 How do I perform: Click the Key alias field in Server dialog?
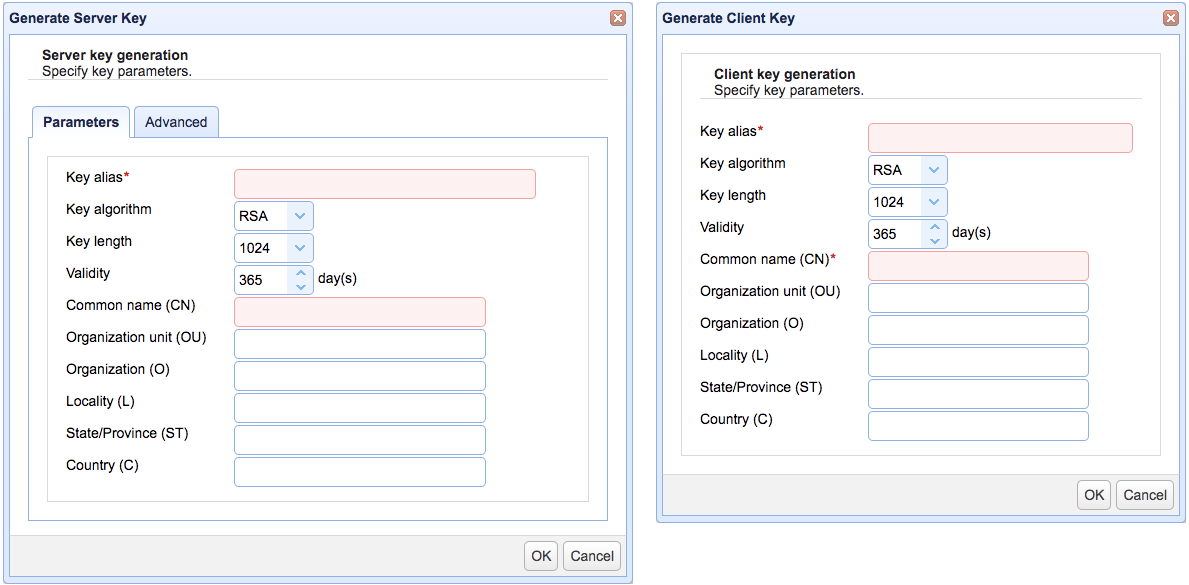384,183
